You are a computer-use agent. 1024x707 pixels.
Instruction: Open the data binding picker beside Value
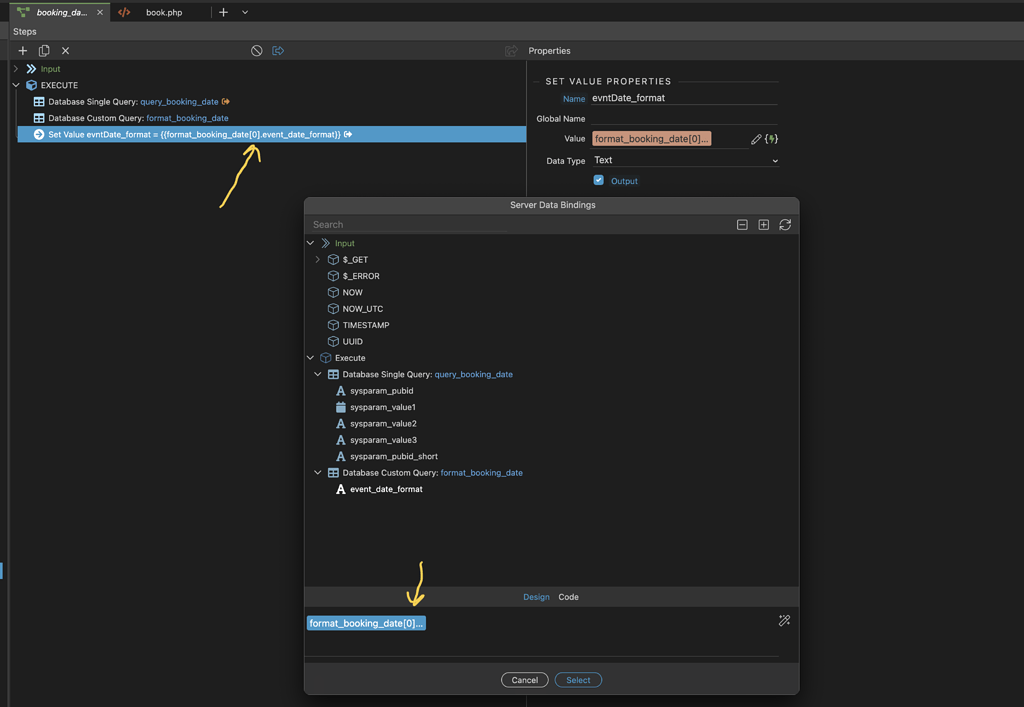(772, 139)
